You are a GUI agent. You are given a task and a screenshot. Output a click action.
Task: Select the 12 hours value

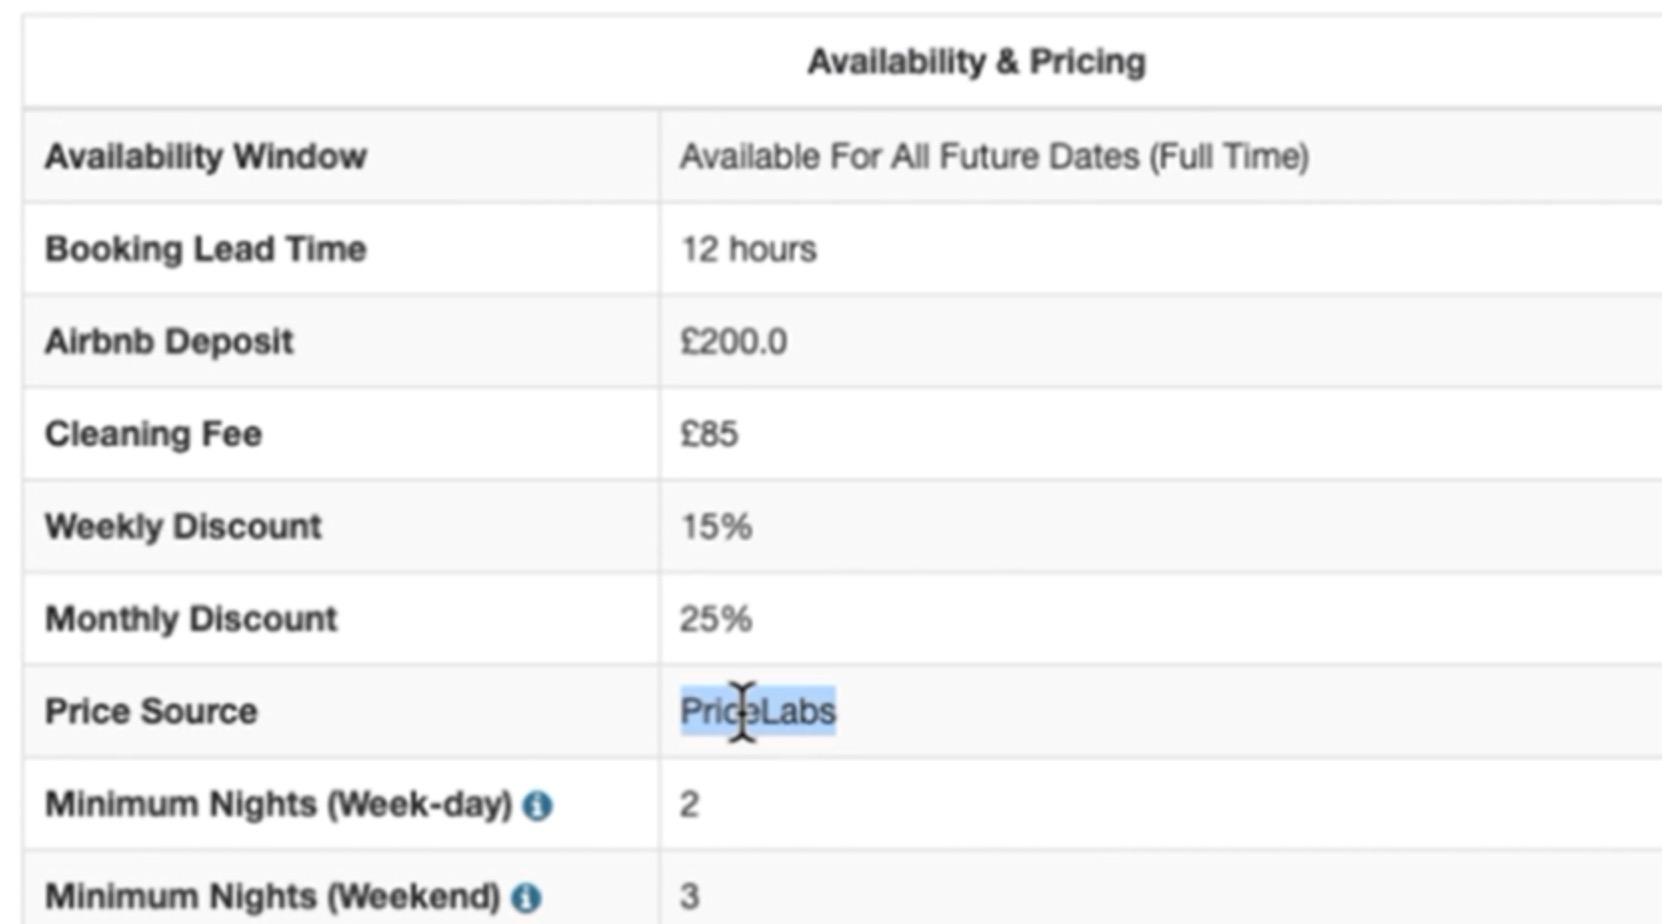coord(748,249)
